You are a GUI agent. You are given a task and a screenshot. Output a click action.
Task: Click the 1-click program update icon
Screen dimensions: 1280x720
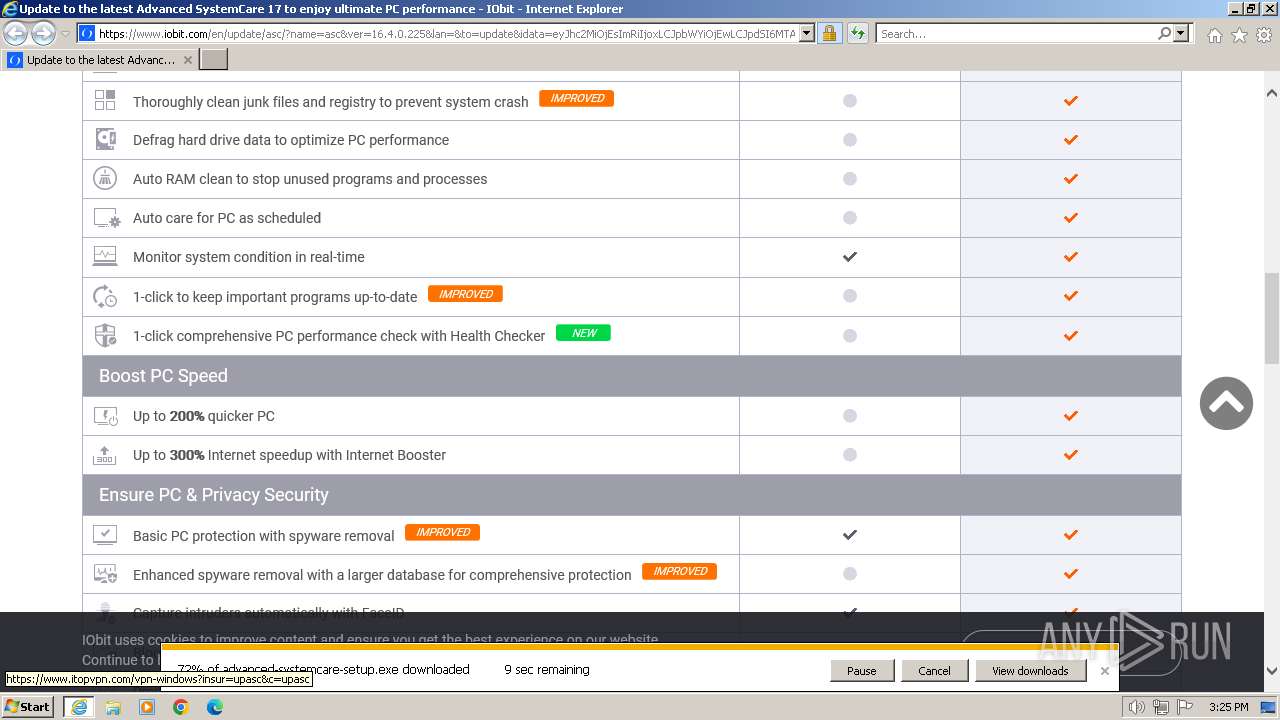(105, 296)
